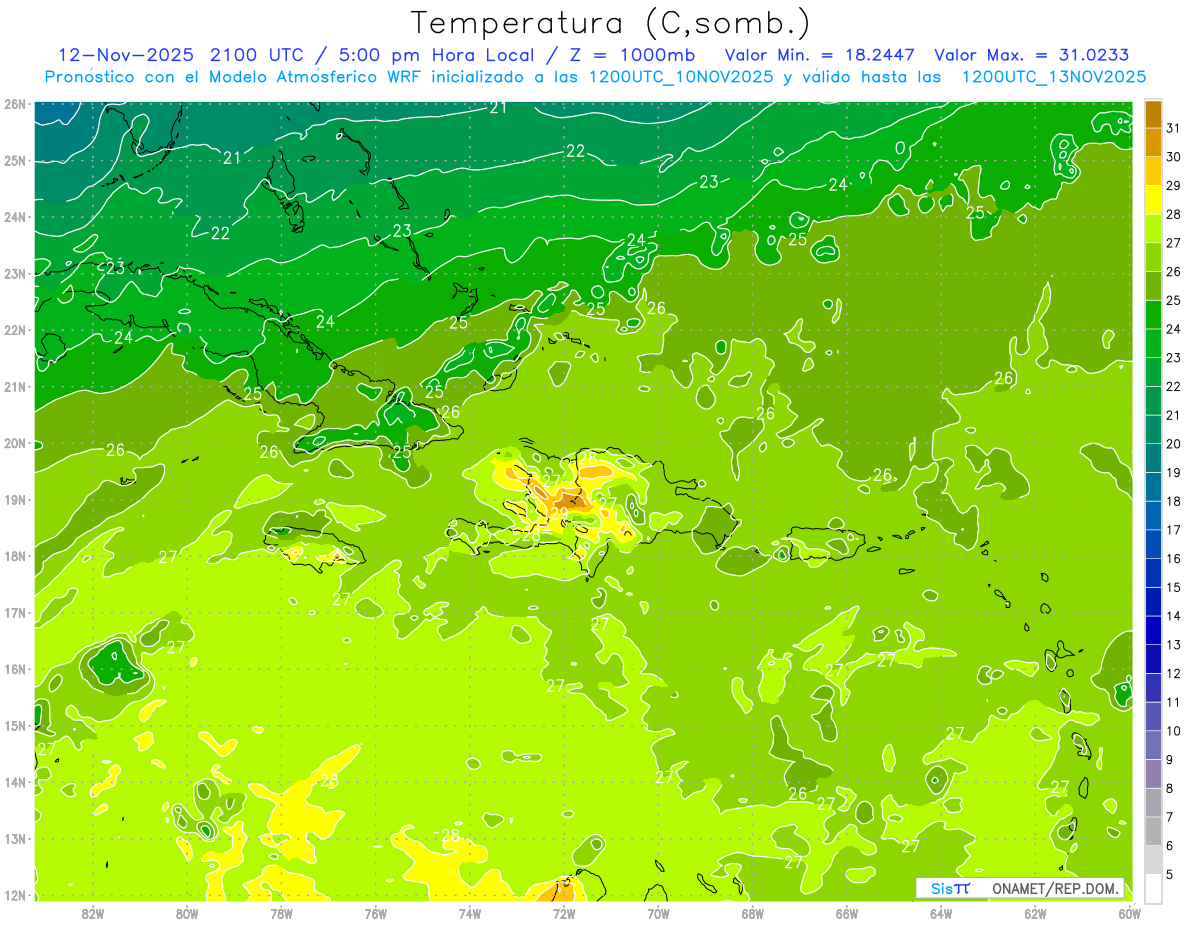Screen dimensions: 1200x927
Task: Click the '76W' longitude axis label
Action: click(x=376, y=913)
